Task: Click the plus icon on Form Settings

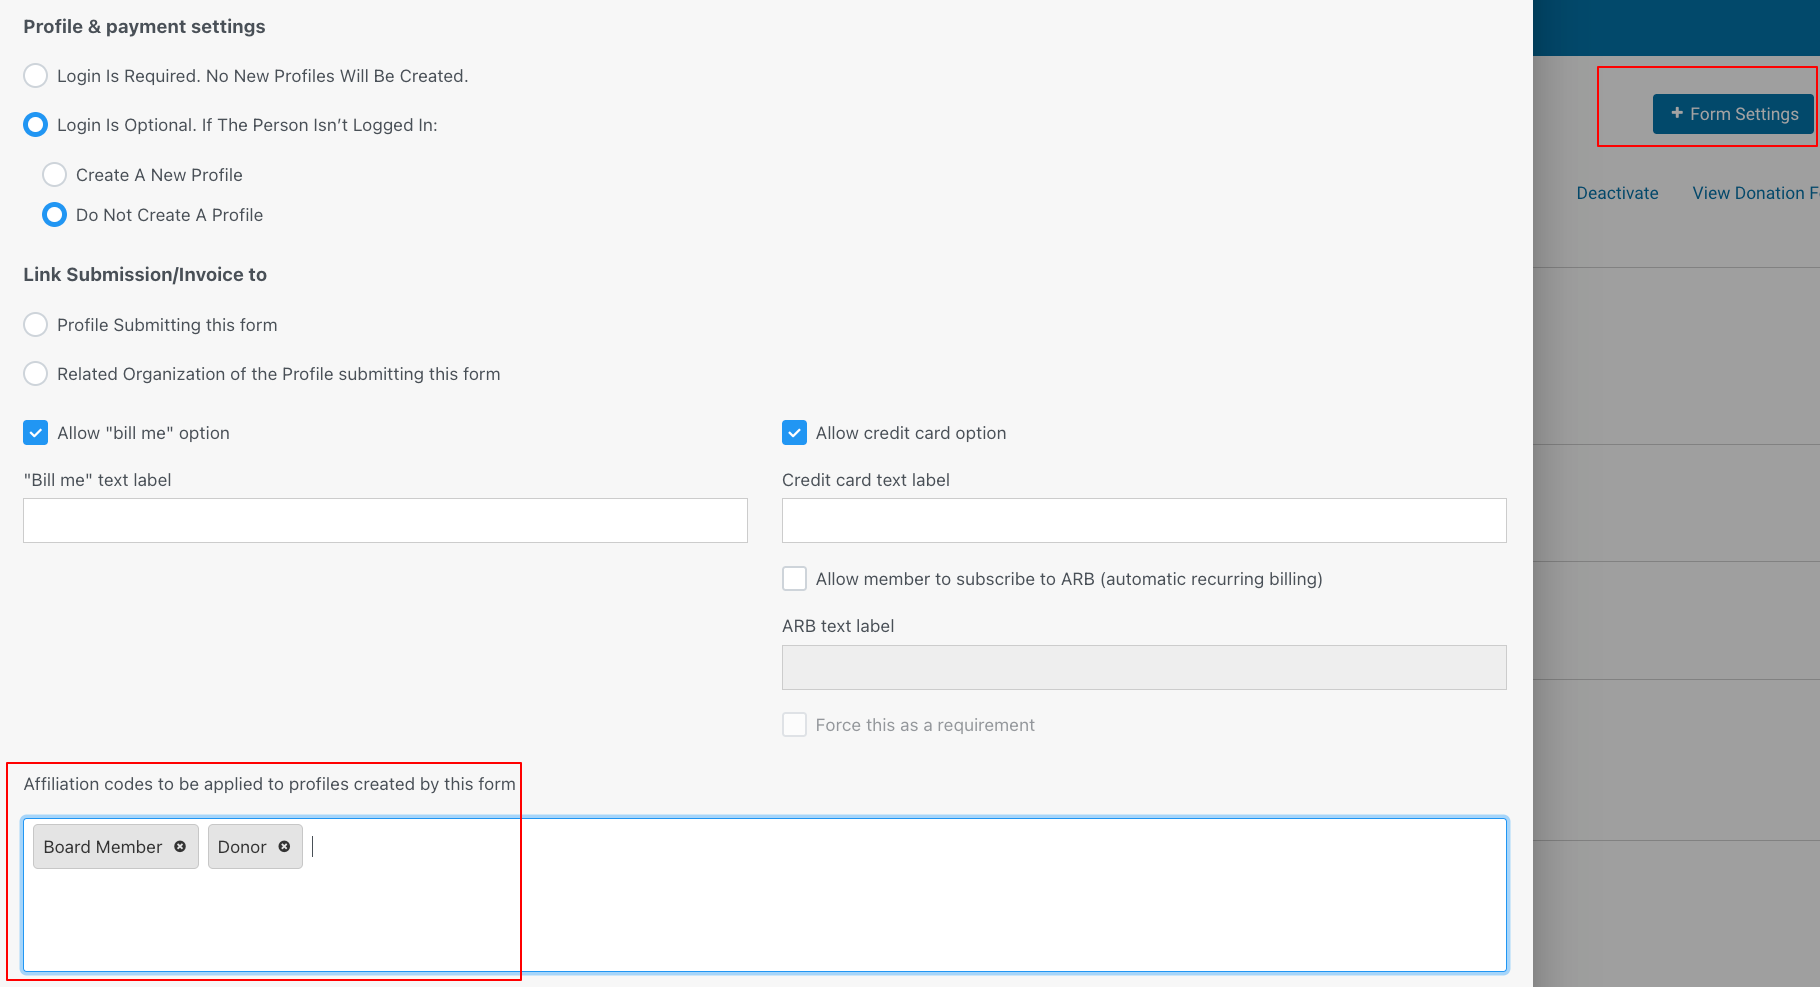Action: click(1677, 113)
